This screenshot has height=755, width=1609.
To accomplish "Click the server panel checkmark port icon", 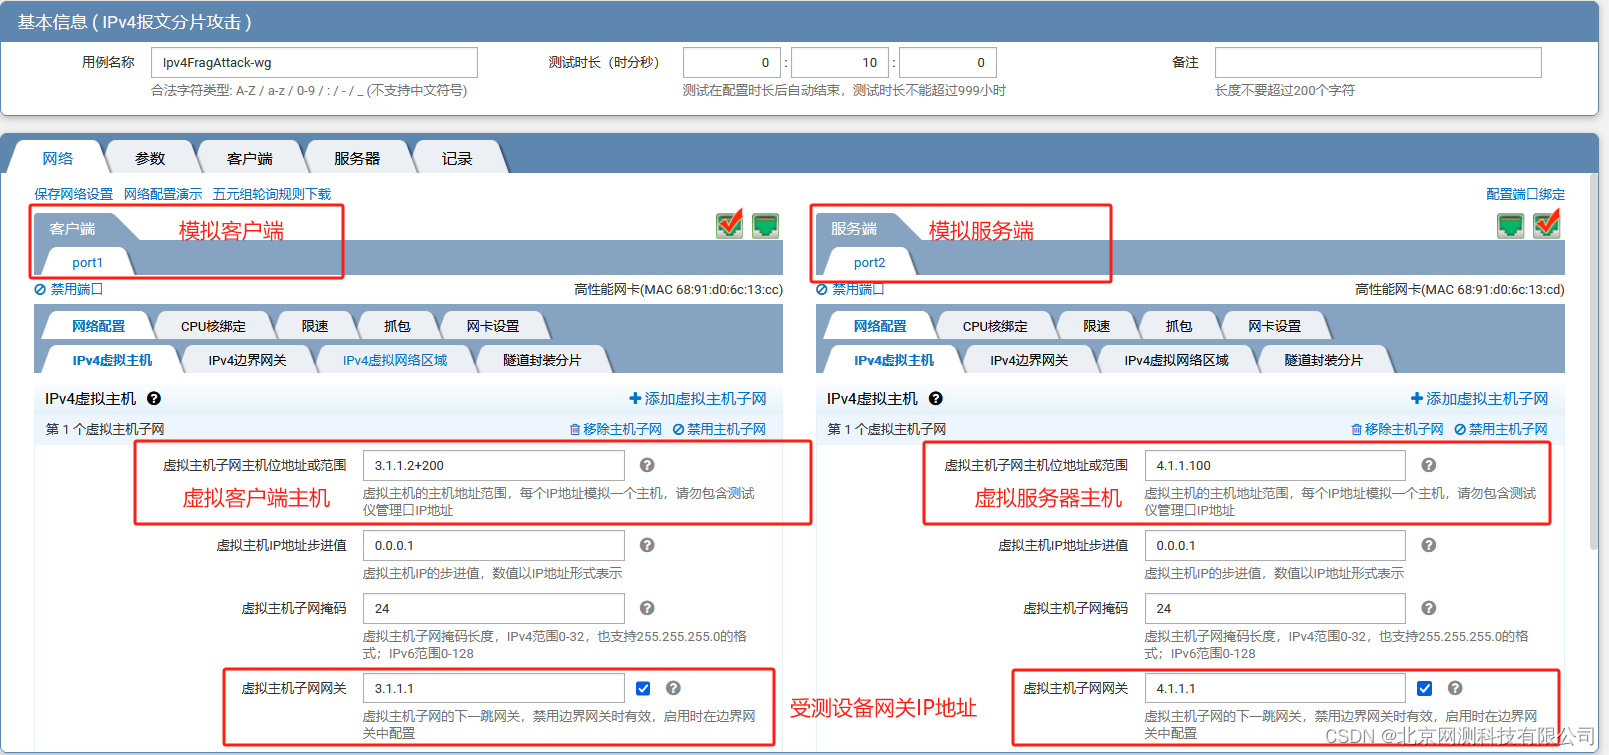I will point(1547,224).
